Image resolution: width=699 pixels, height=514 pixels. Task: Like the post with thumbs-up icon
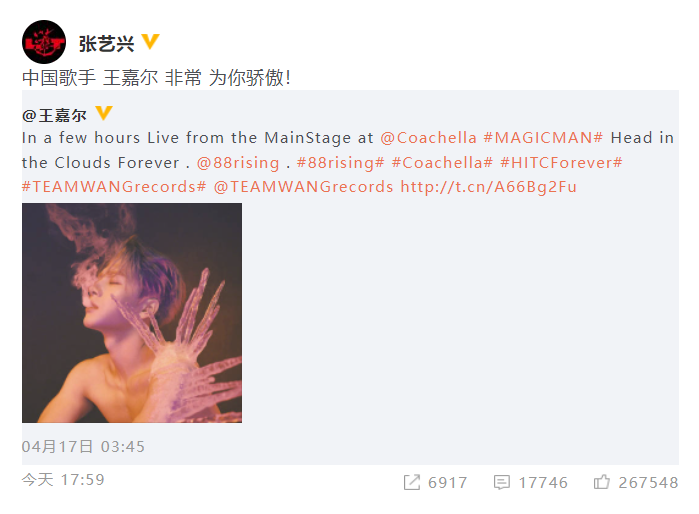[x=601, y=482]
